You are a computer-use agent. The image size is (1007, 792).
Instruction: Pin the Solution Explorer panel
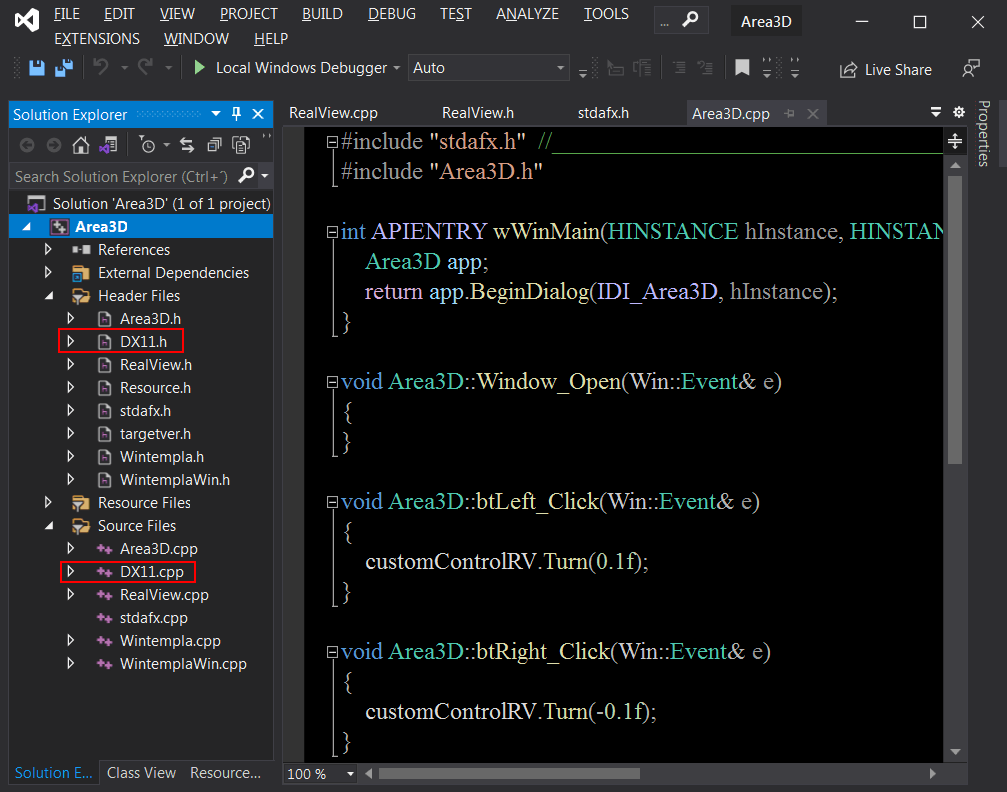point(236,114)
